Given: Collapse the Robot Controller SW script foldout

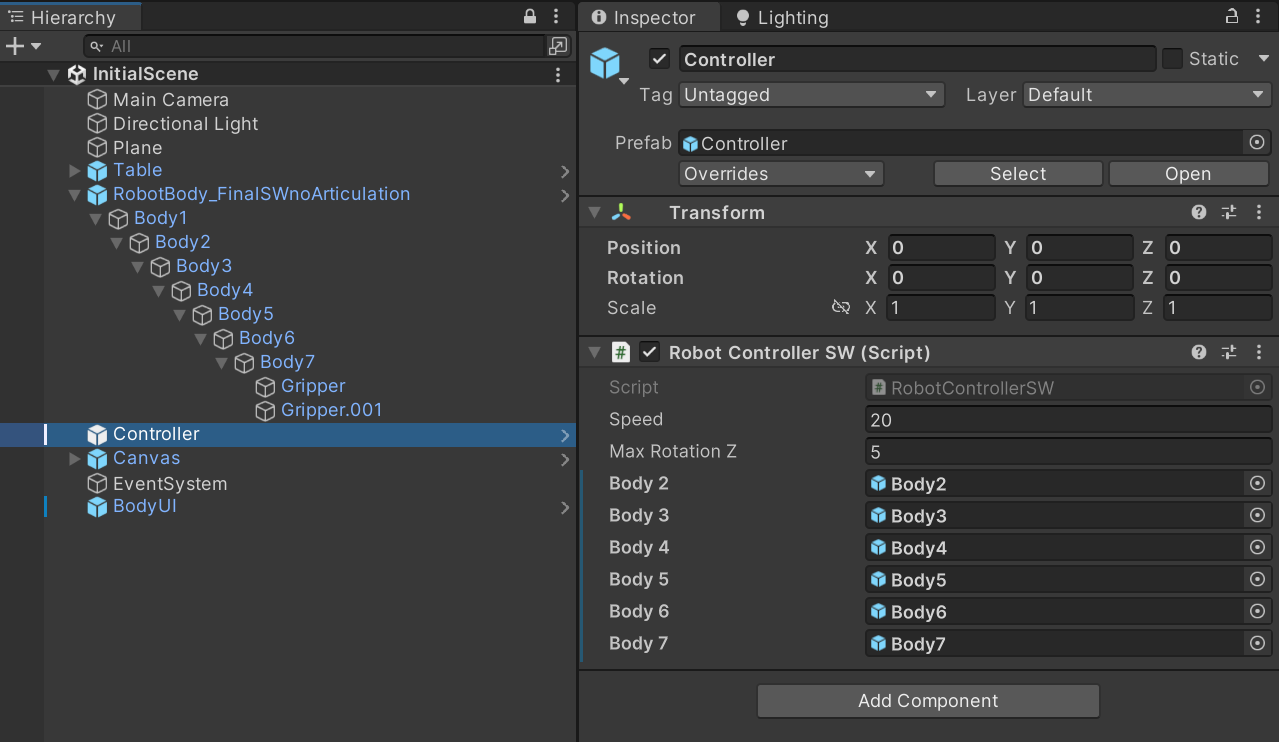Looking at the screenshot, I should [595, 353].
